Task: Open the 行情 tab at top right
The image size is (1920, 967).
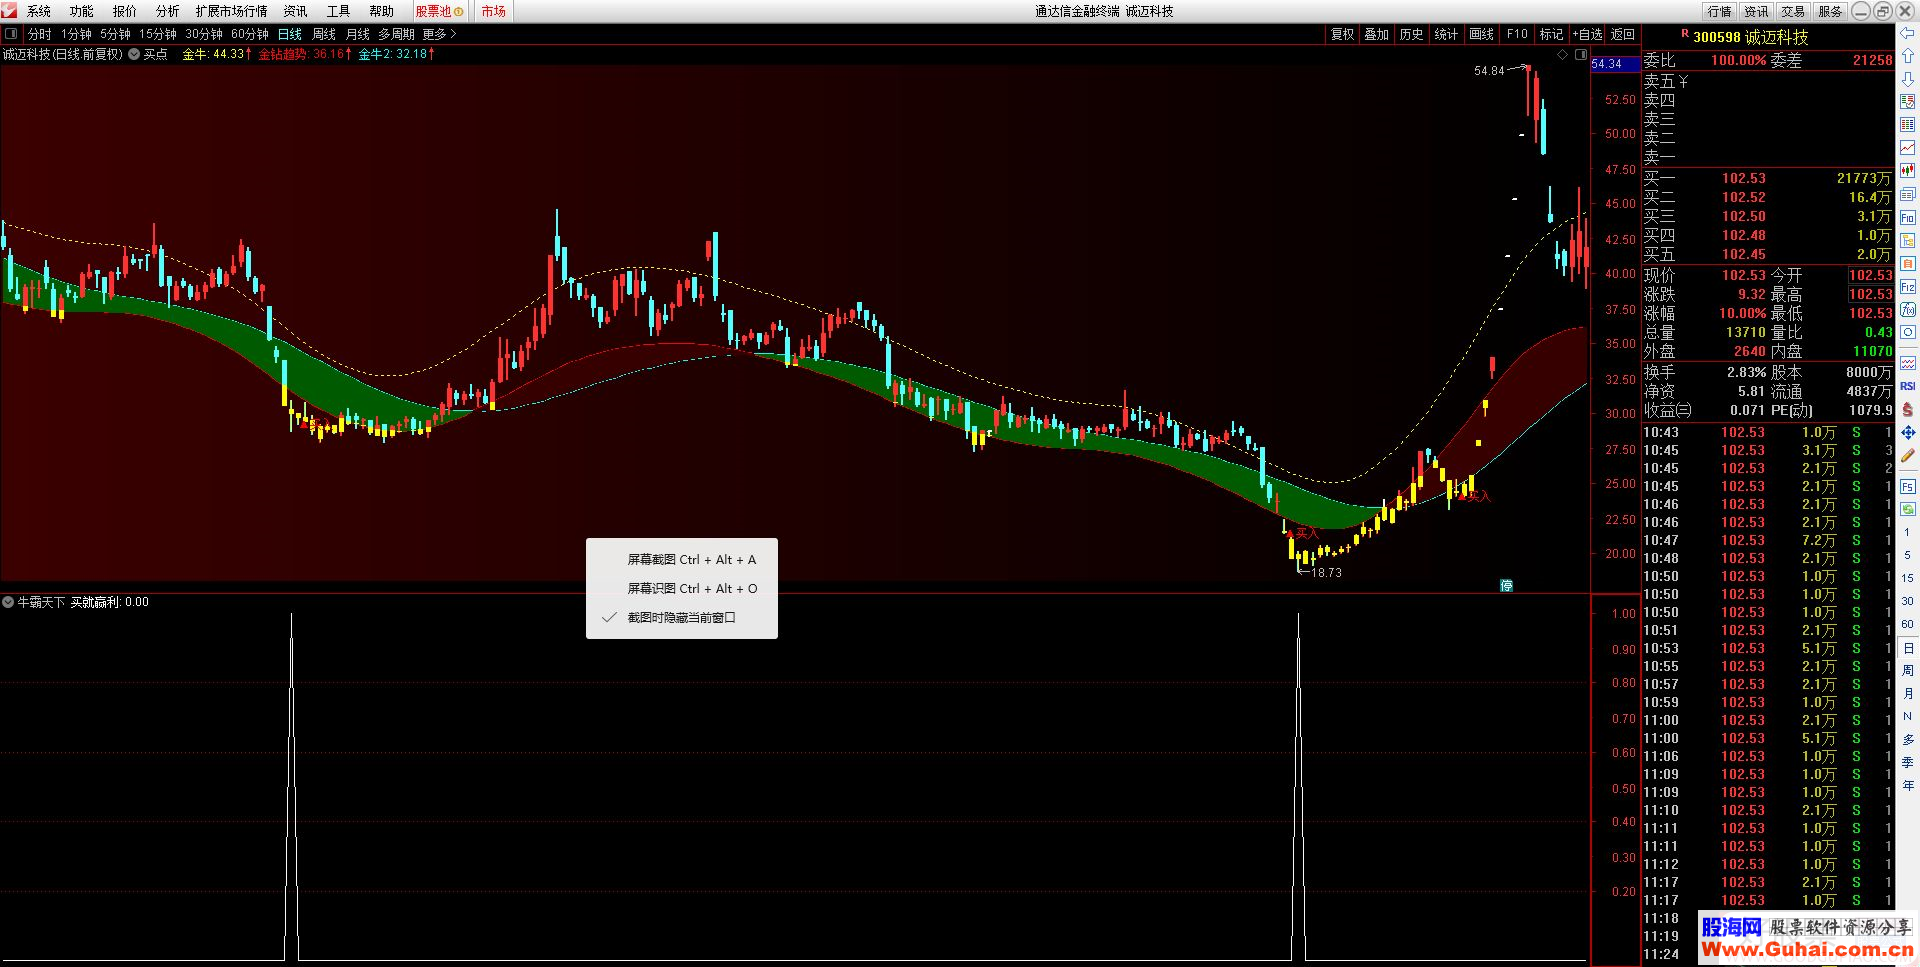Action: pyautogui.click(x=1720, y=11)
